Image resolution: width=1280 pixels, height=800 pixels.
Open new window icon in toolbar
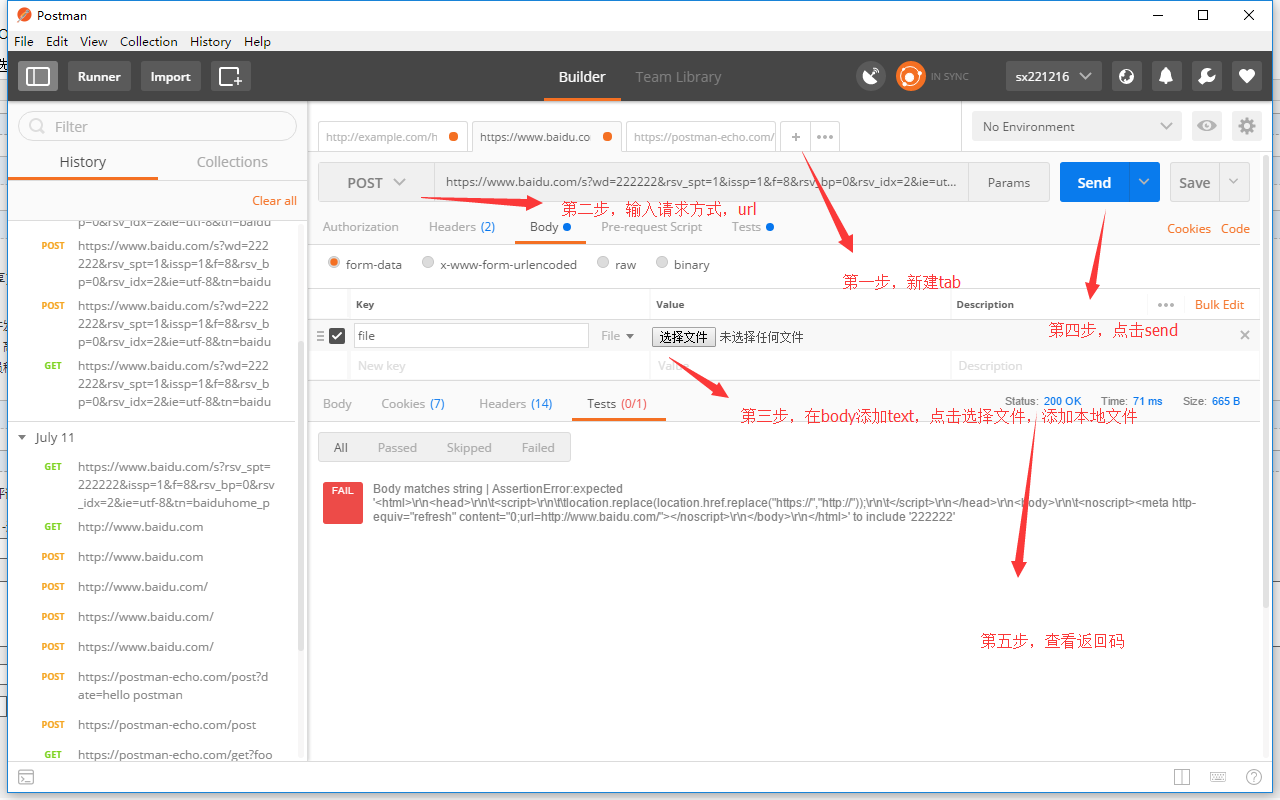(x=230, y=76)
